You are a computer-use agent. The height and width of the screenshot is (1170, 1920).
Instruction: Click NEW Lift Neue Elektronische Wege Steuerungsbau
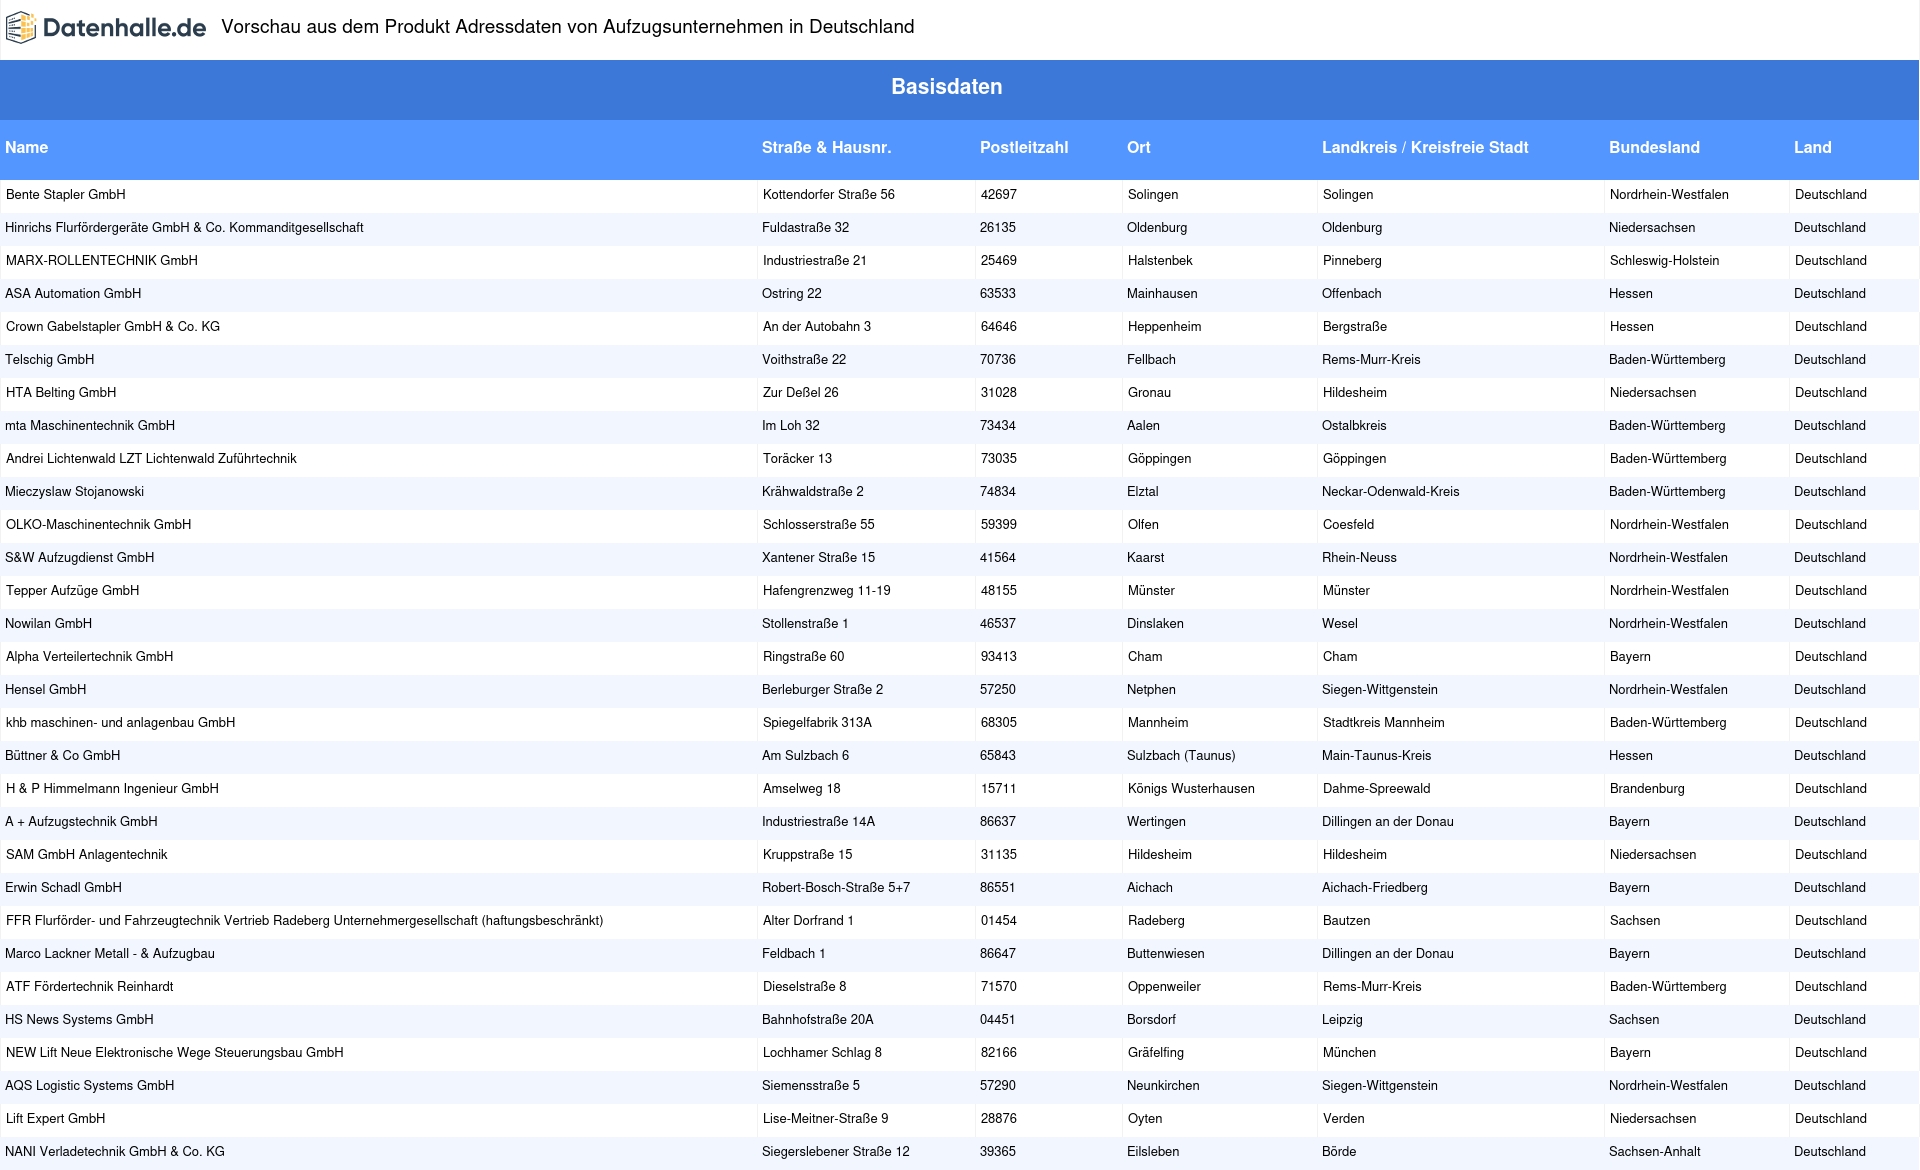175,1053
